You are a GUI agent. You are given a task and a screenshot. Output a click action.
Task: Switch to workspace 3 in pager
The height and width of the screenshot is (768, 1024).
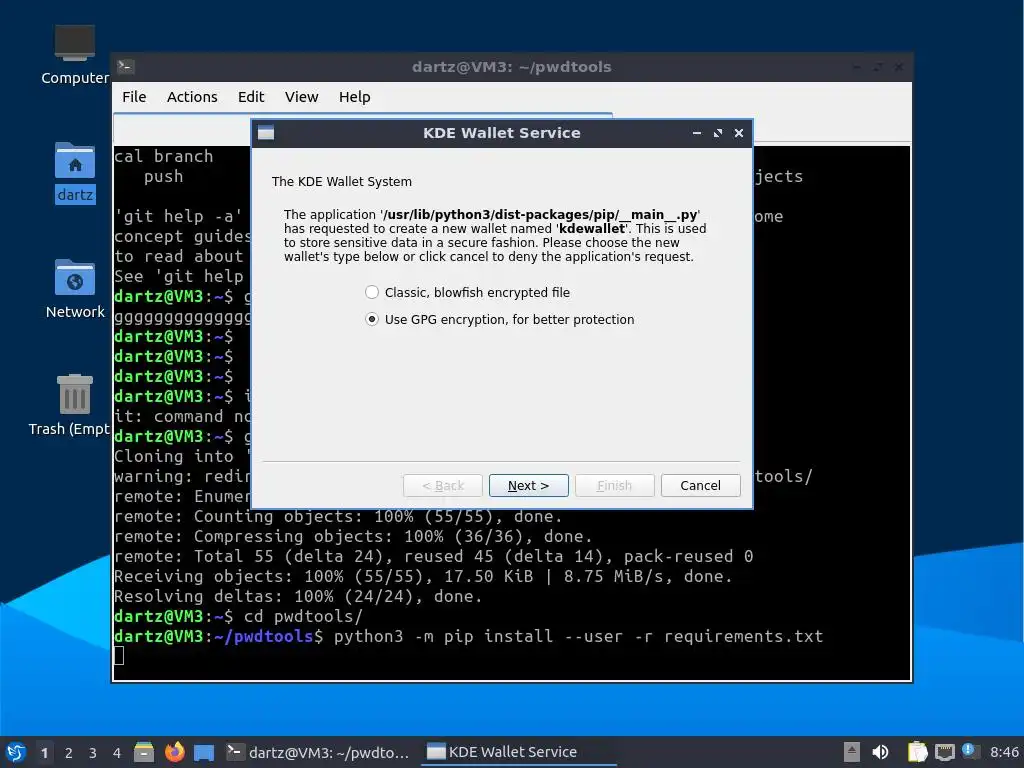(x=93, y=753)
